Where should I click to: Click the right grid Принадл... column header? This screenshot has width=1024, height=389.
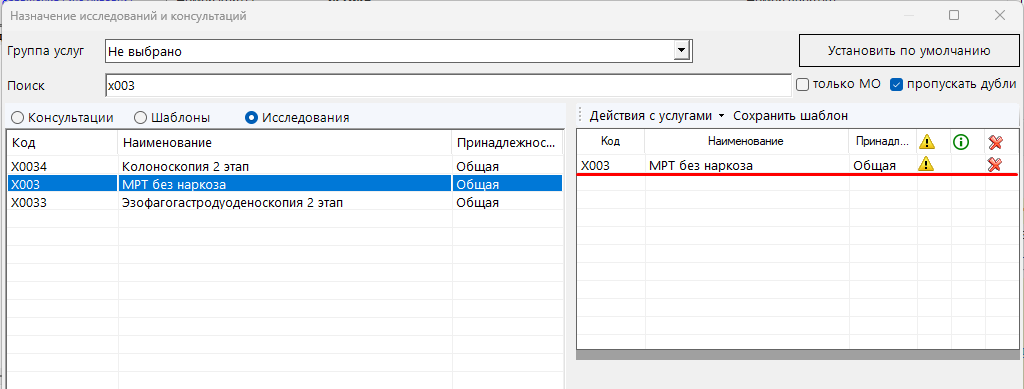pos(883,142)
